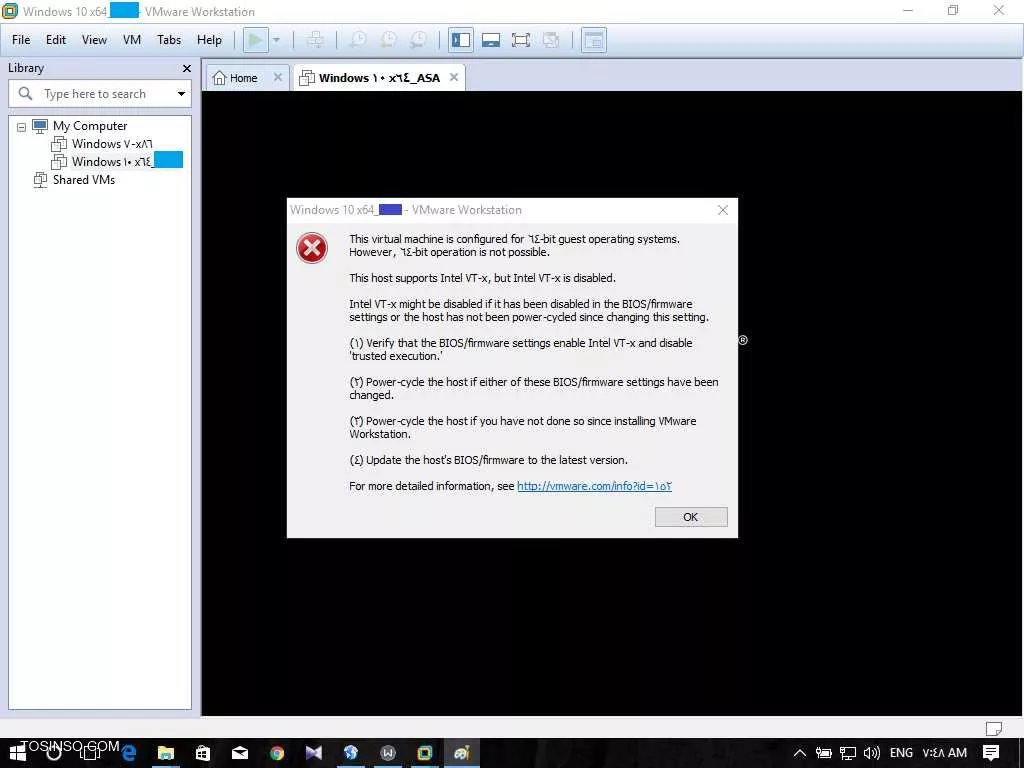
Task: Open Microsoft Edge from the taskbar
Action: 129,753
